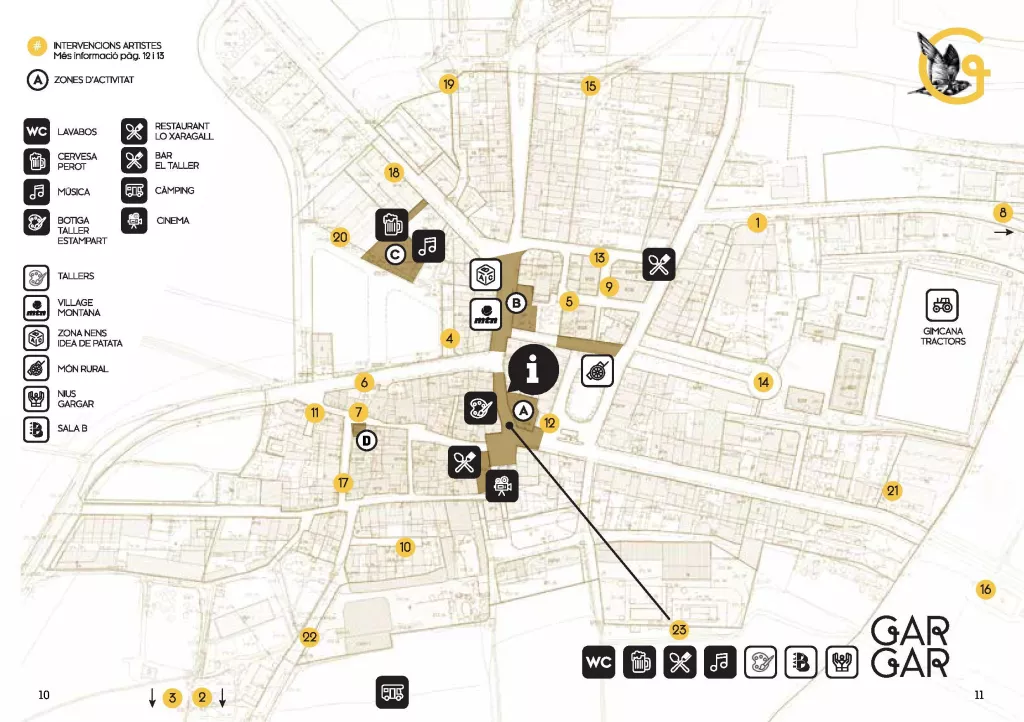
Task: Select the cinema camera icon on the map
Action: (x=502, y=486)
